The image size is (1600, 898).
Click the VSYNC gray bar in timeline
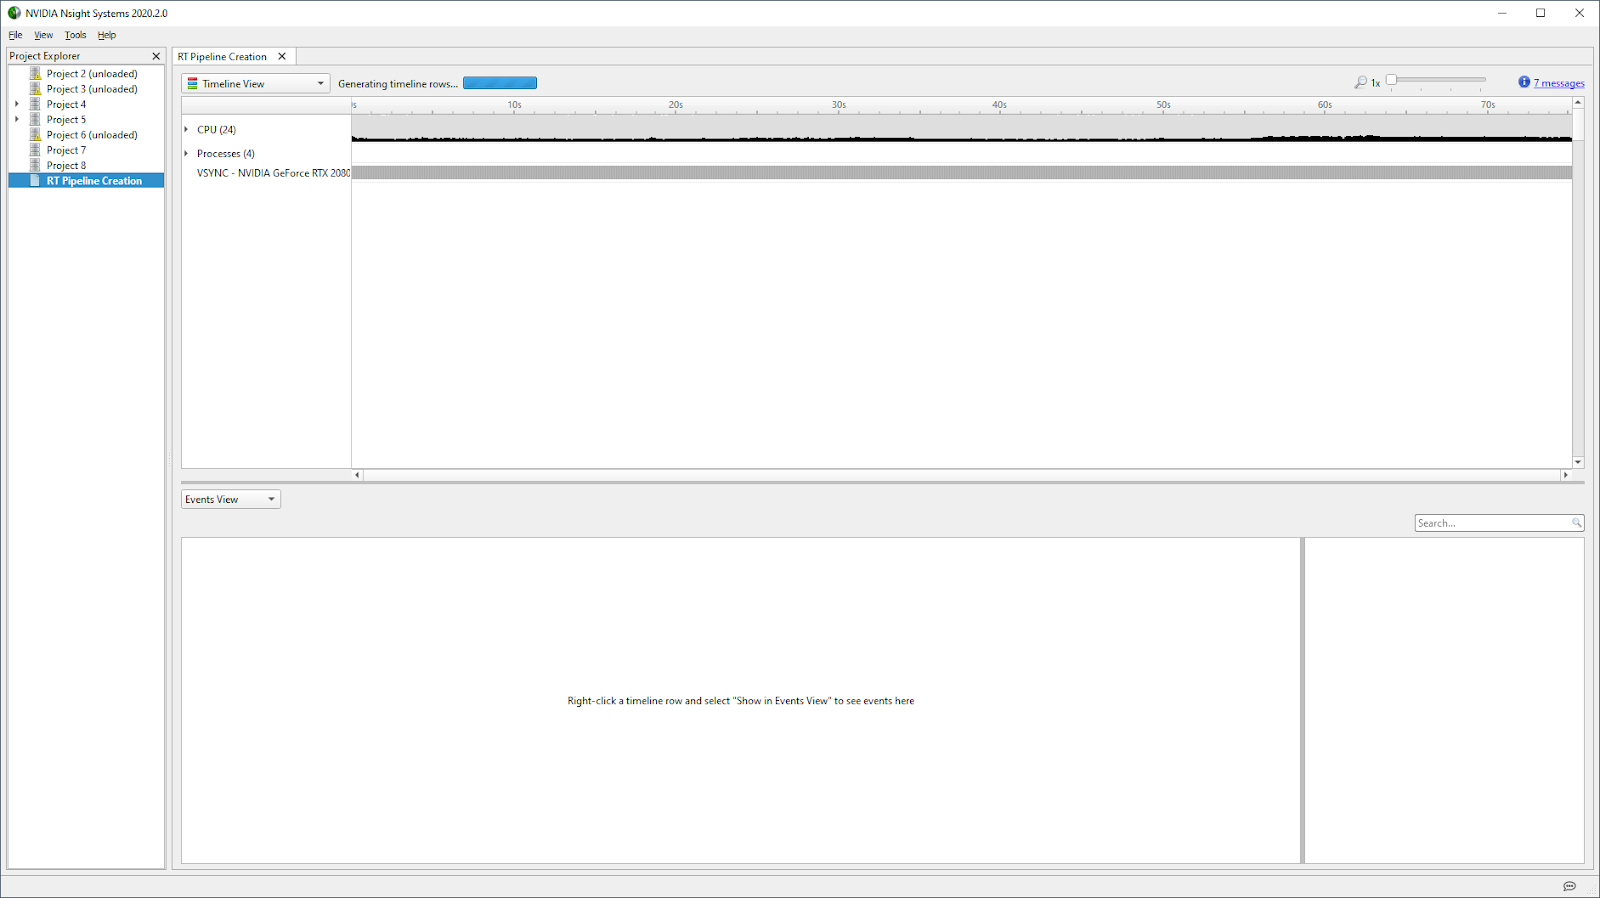tap(962, 173)
